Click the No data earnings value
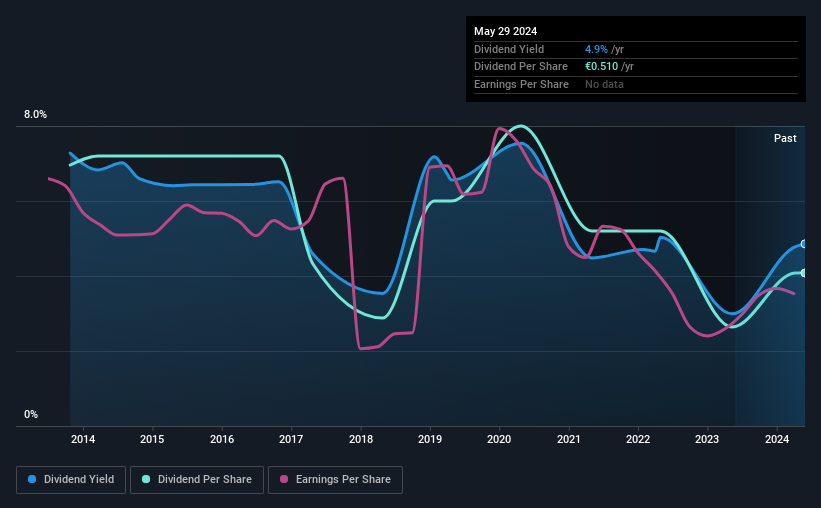Screen dimensions: 821x508 [x=604, y=84]
